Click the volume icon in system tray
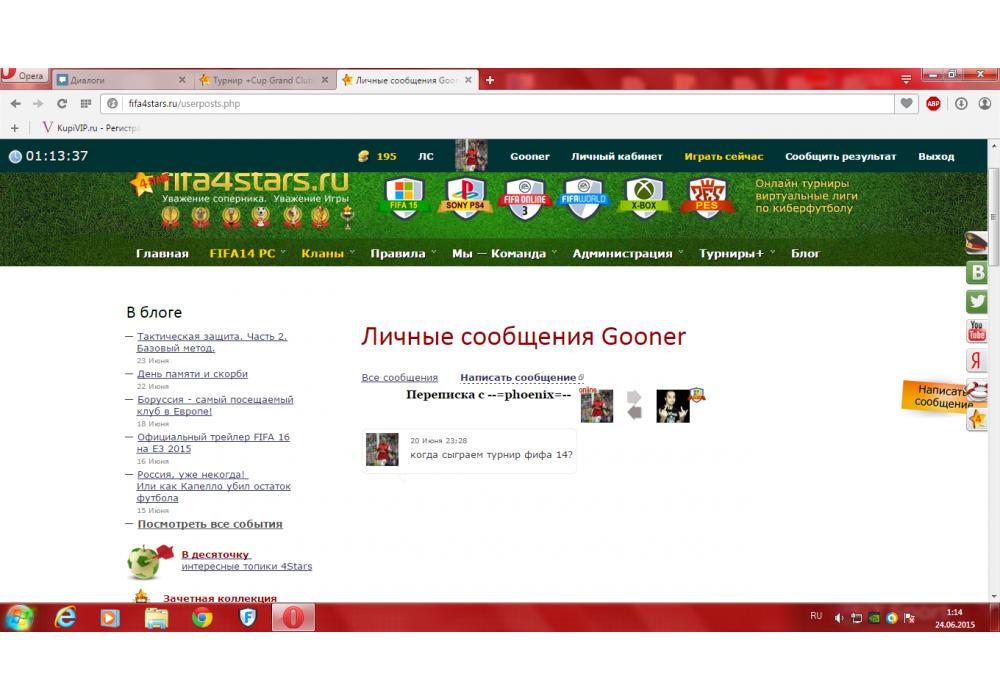 pos(839,618)
